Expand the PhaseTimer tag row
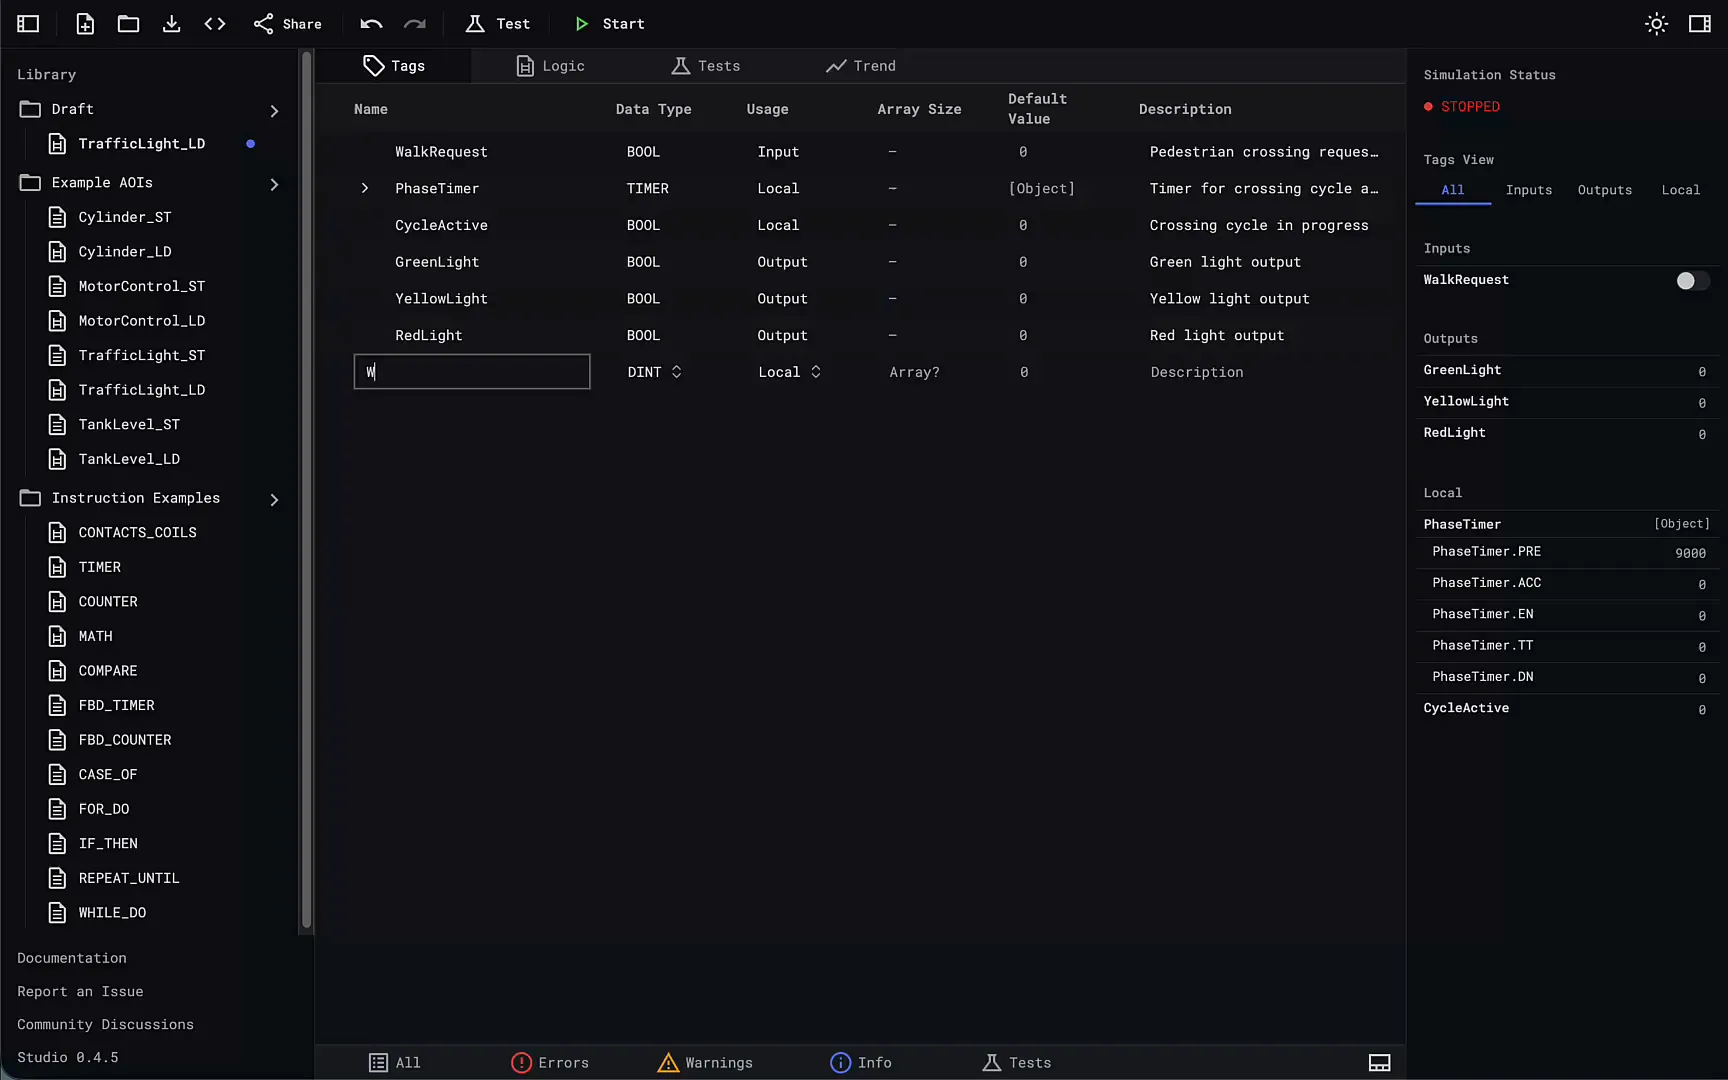The width and height of the screenshot is (1728, 1080). click(x=365, y=188)
